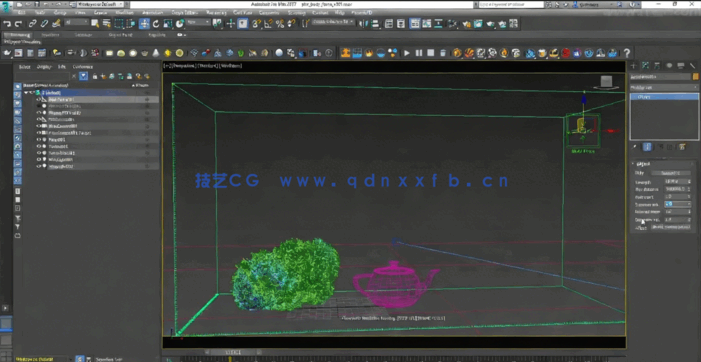The height and width of the screenshot is (362, 701).
Task: Click the object color swatch beside name field
Action: coord(695,76)
